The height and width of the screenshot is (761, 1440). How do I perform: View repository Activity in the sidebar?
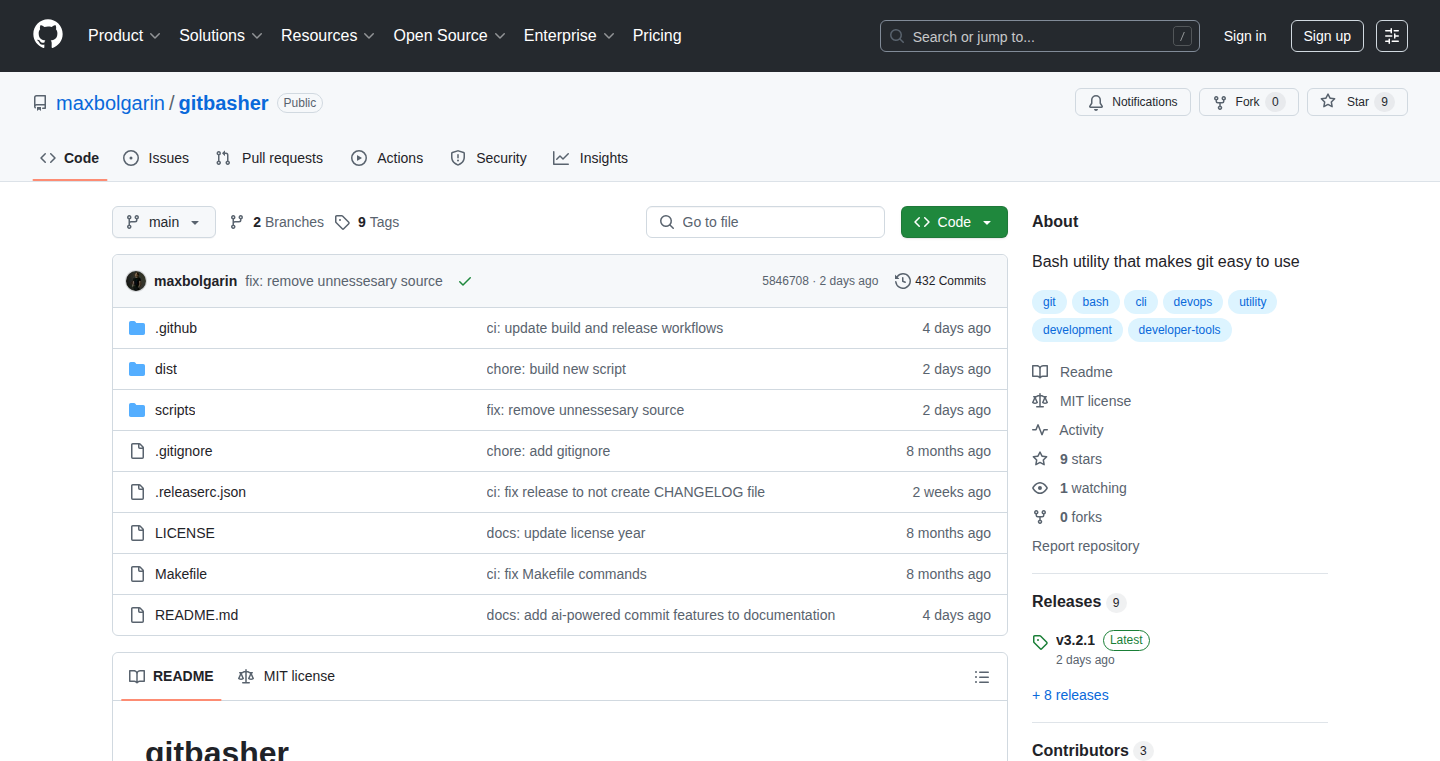pyautogui.click(x=1068, y=430)
